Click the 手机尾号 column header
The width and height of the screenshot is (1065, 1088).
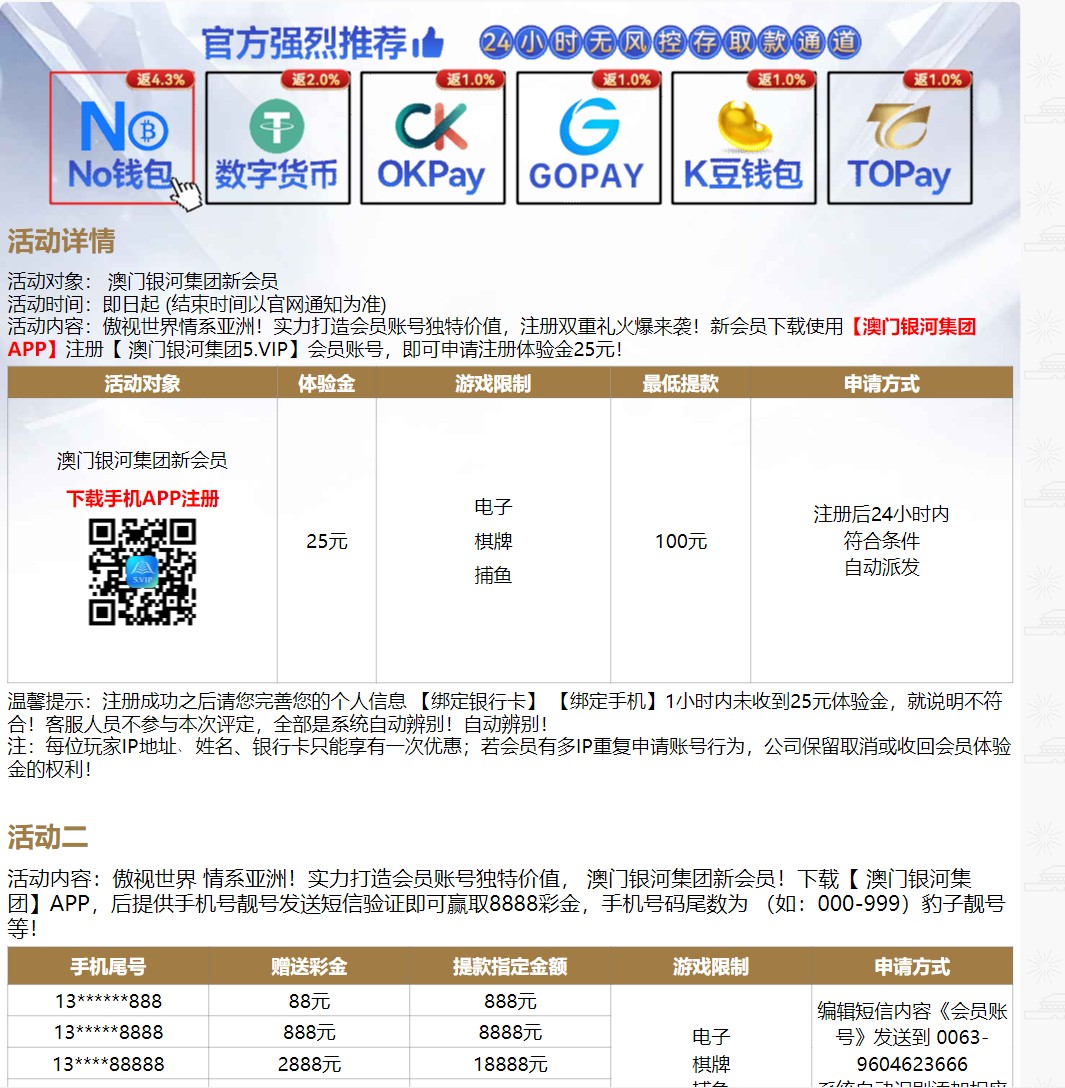(108, 966)
